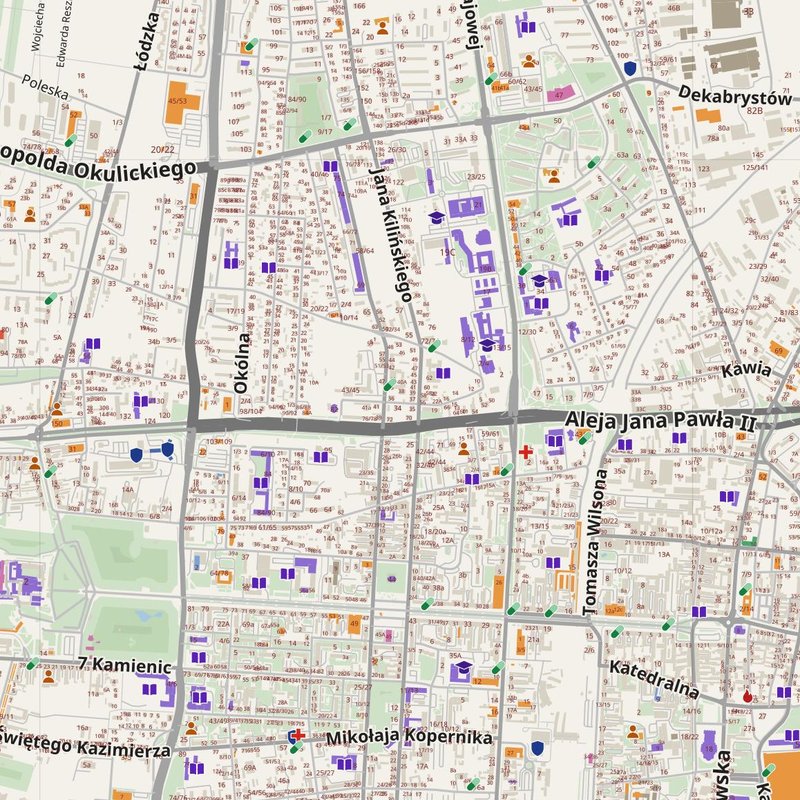Select the graduation cap icon below label 35A
Image resolution: width=800 pixels, height=800 pixels.
(463, 667)
